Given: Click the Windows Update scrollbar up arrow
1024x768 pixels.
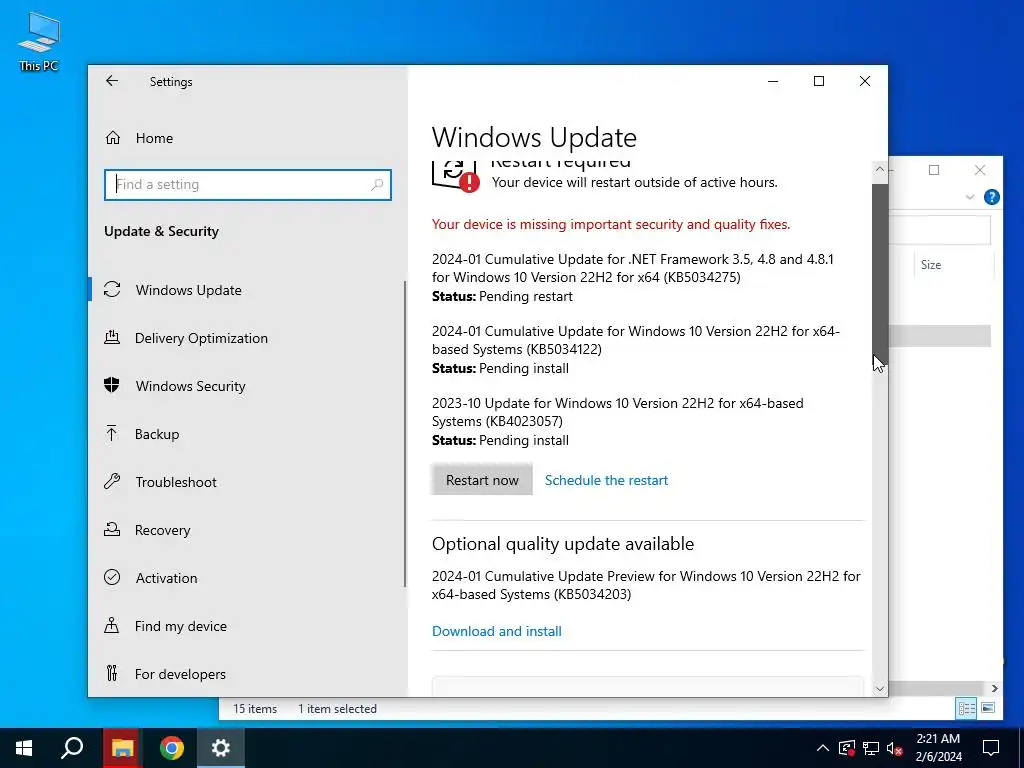Looking at the screenshot, I should coord(880,169).
